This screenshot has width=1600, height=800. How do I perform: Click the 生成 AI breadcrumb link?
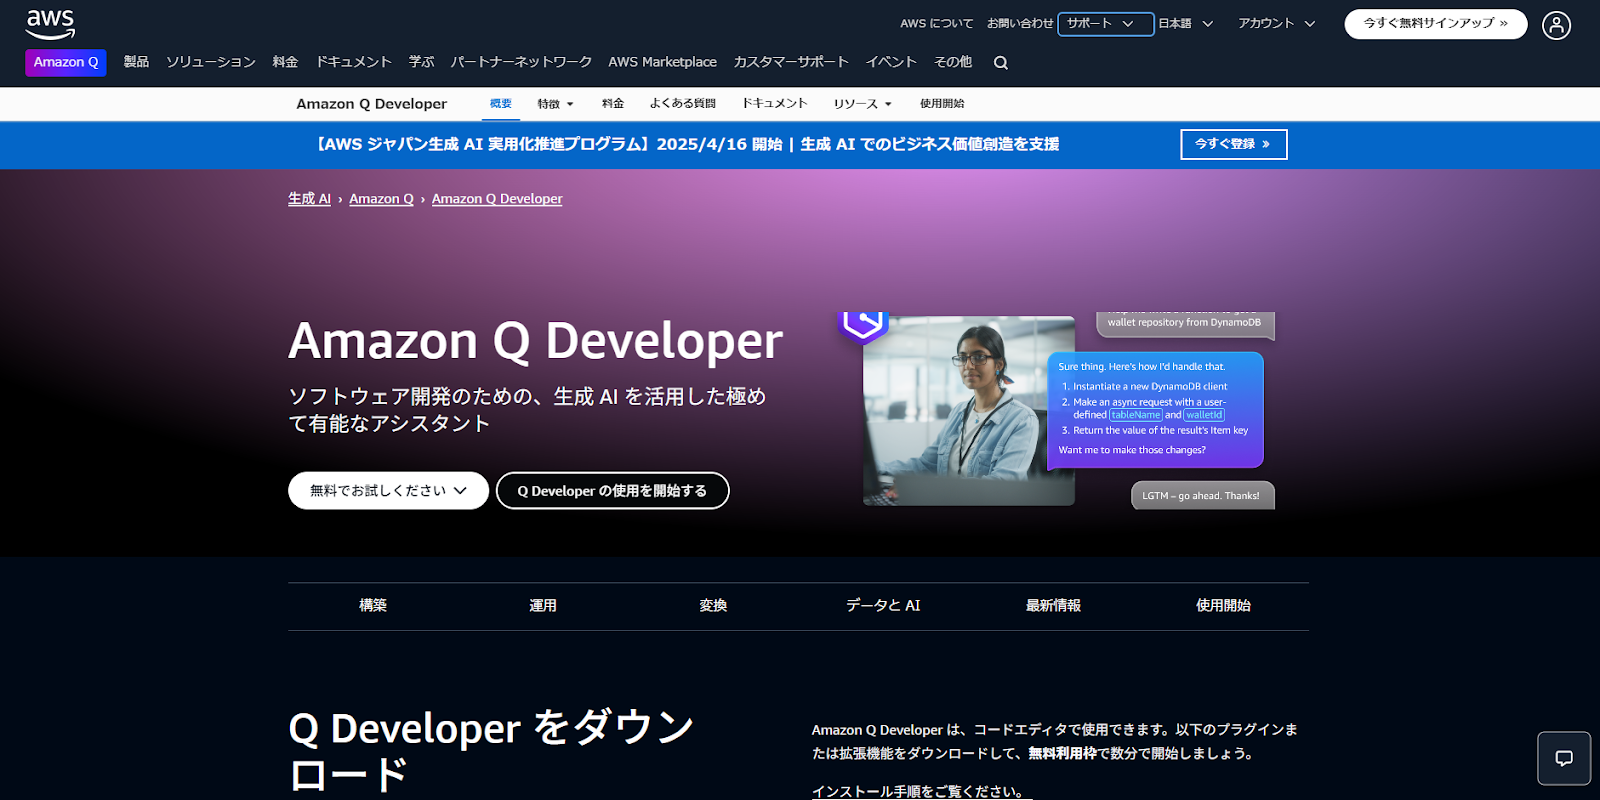(309, 199)
